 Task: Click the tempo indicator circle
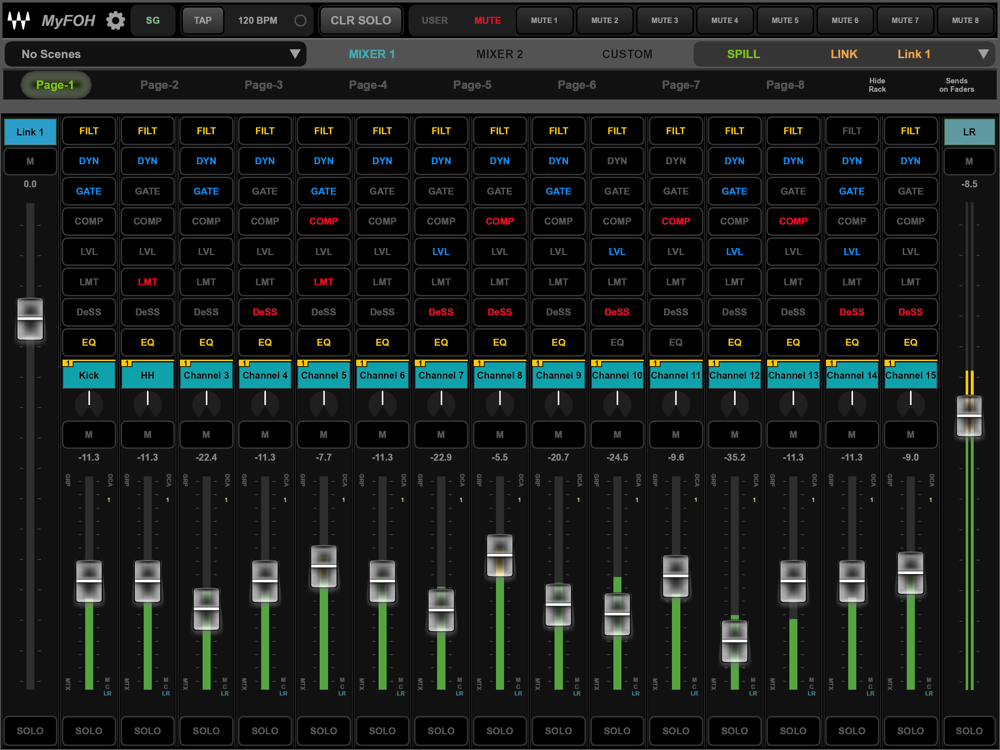pos(300,20)
